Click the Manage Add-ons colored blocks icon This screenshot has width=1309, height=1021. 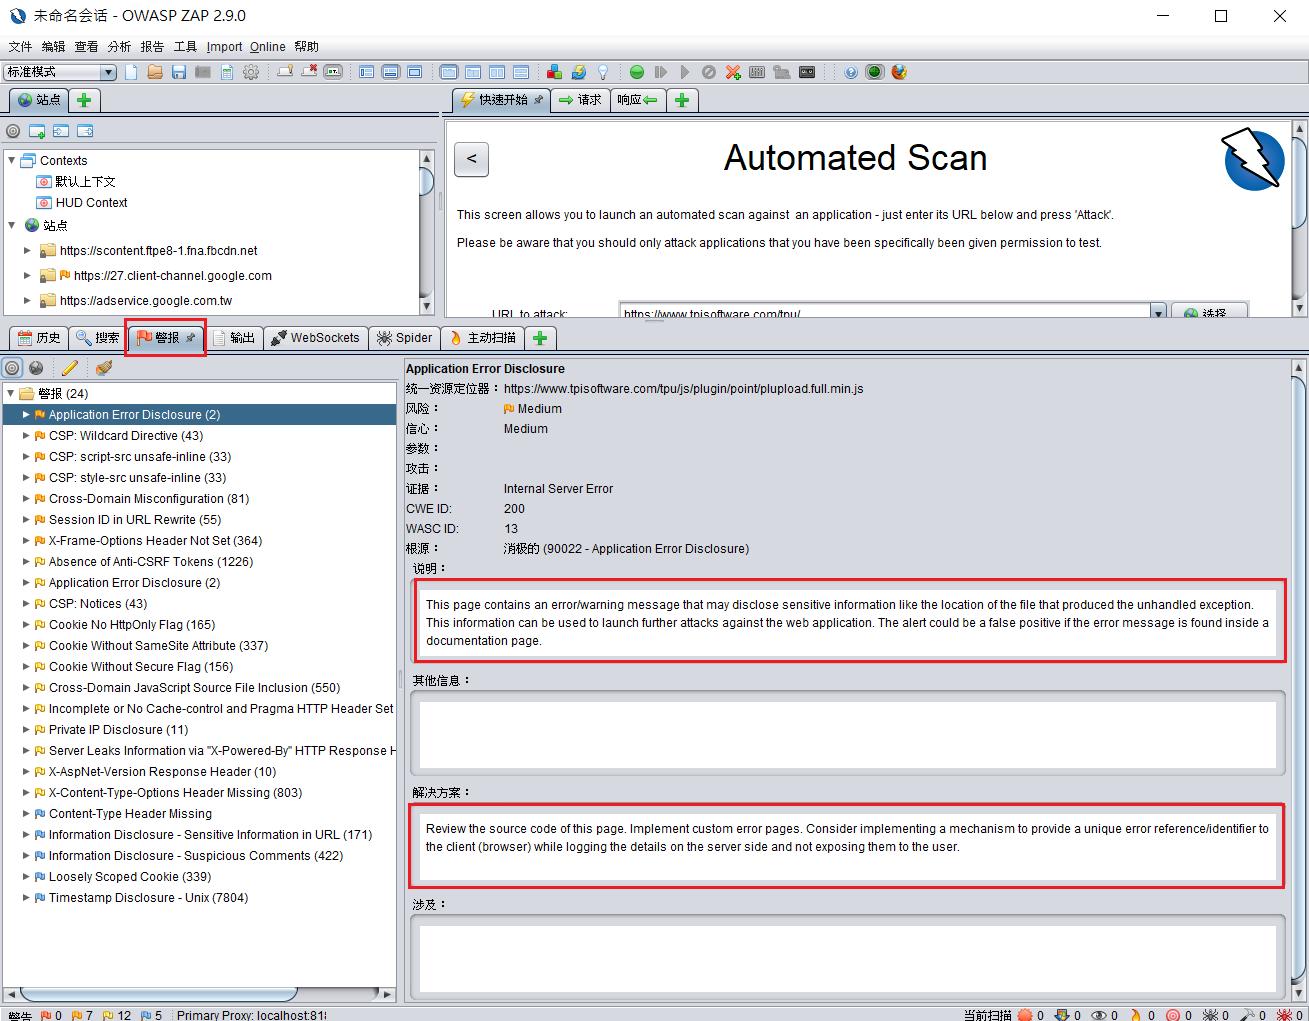click(555, 72)
